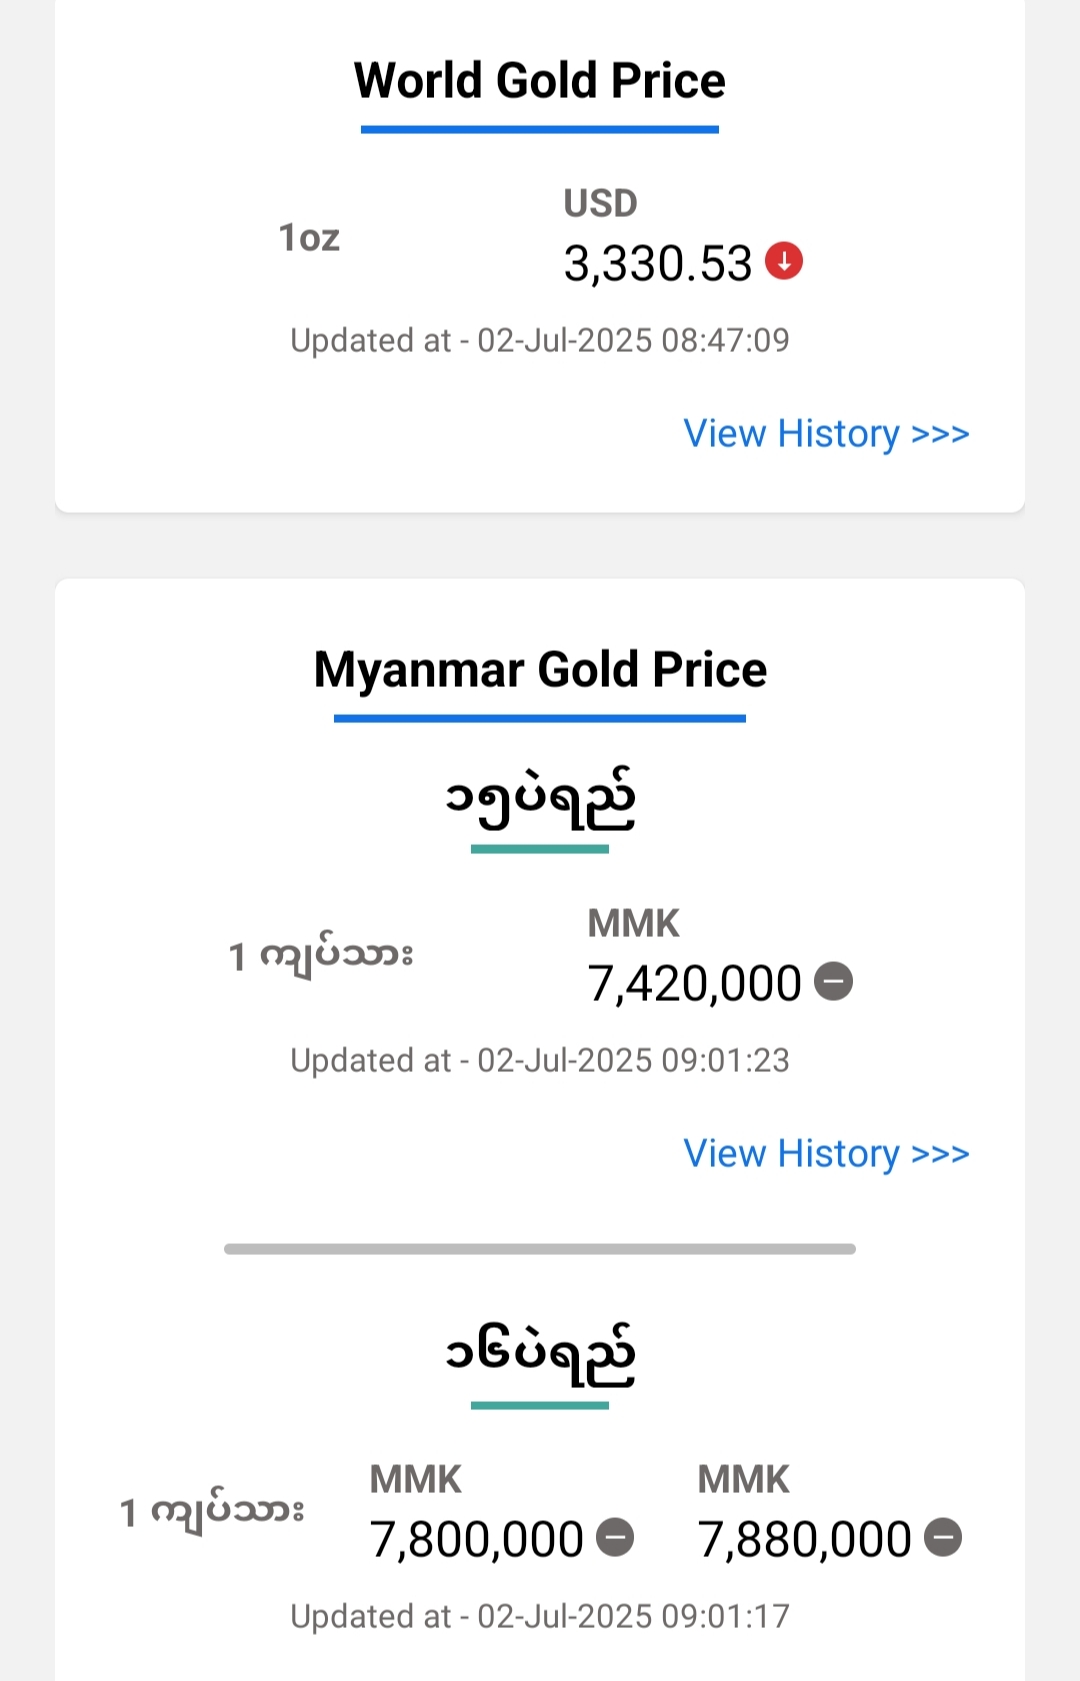
Task: Tap the 1 ကျပ်သား label beside 7,420,000
Action: (x=321, y=956)
